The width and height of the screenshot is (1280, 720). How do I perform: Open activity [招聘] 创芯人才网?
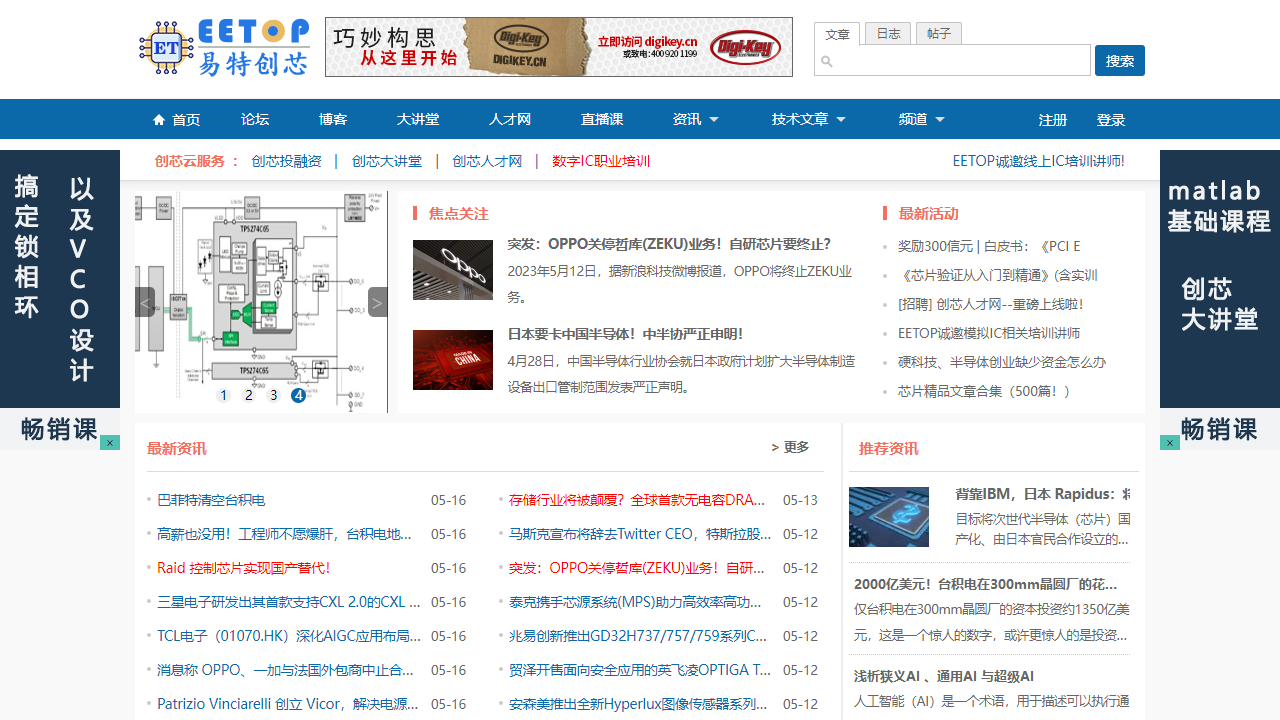[x=990, y=304]
